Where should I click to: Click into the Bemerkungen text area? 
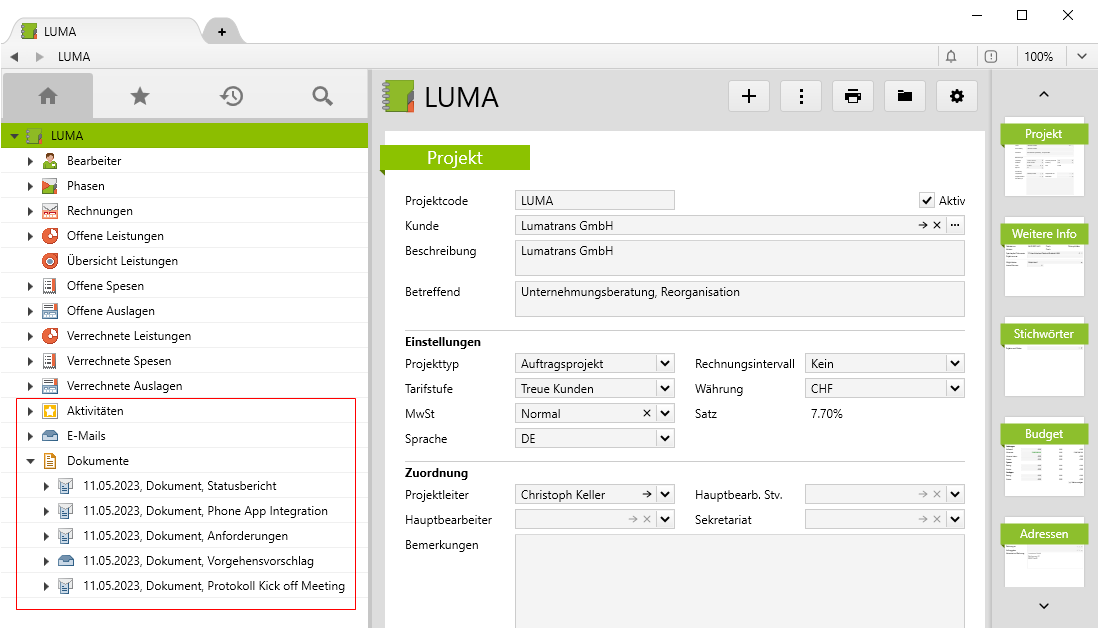(x=739, y=580)
